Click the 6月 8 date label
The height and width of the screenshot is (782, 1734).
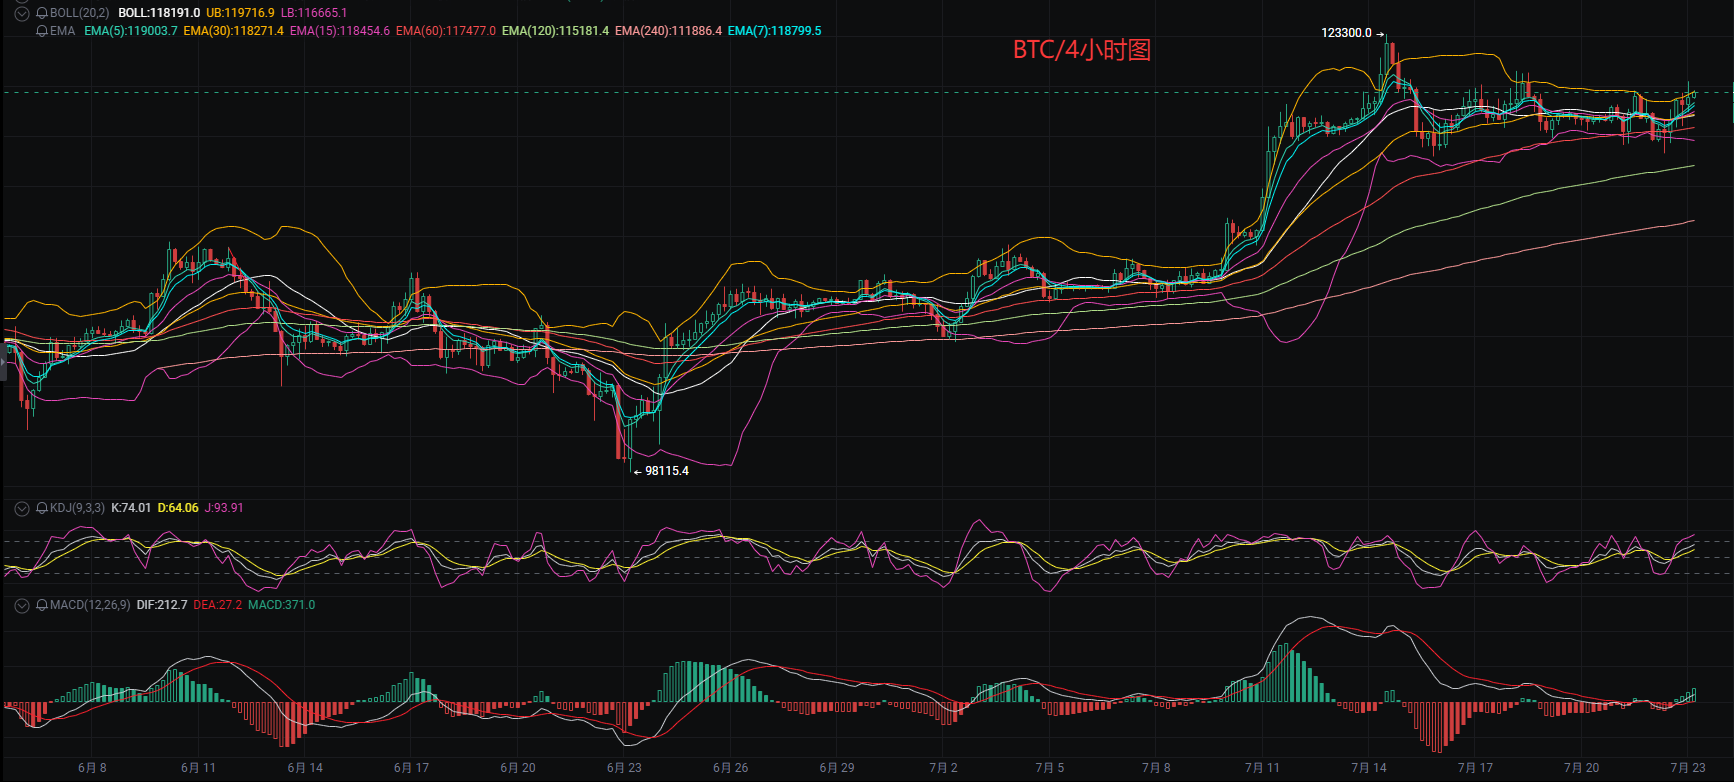92,768
